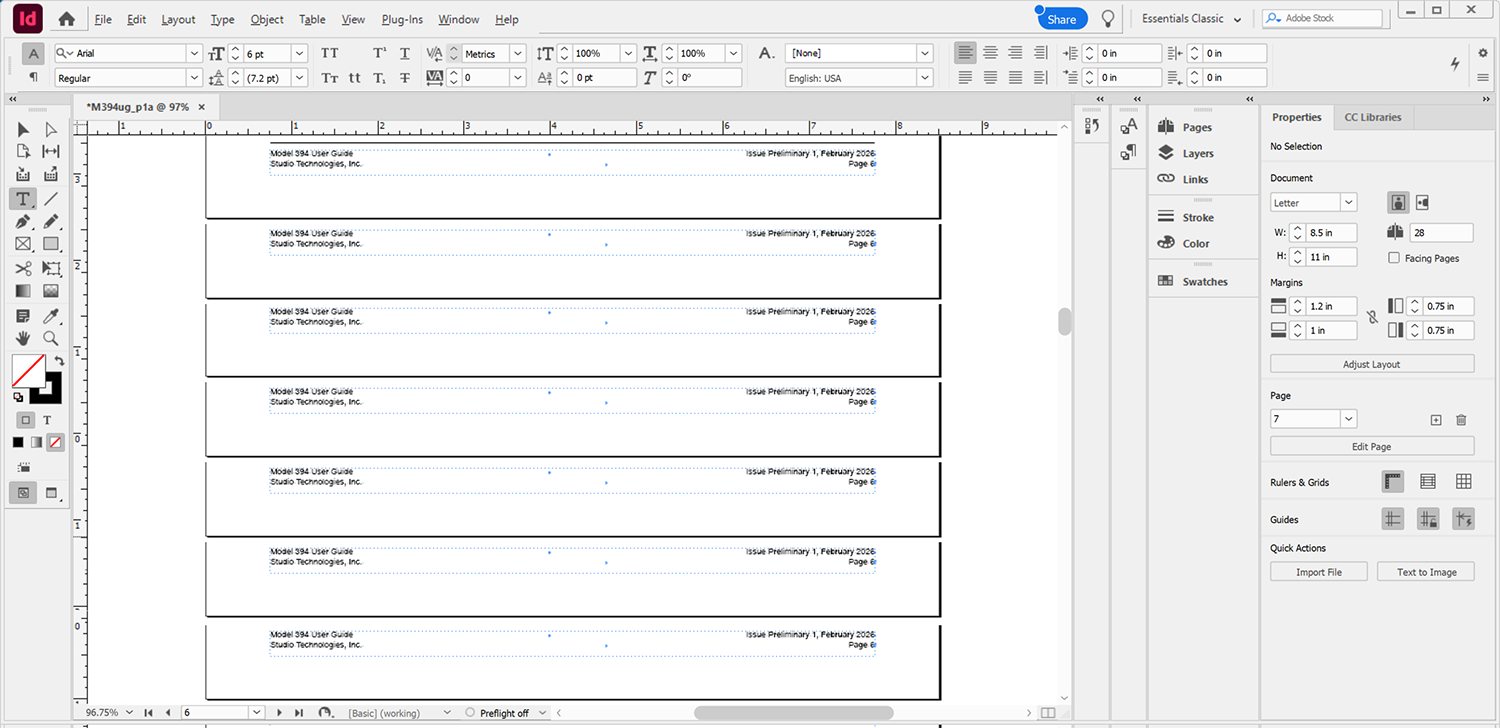Click the Adjust Layout button
Viewport: 1500px width, 728px height.
[x=1372, y=364]
